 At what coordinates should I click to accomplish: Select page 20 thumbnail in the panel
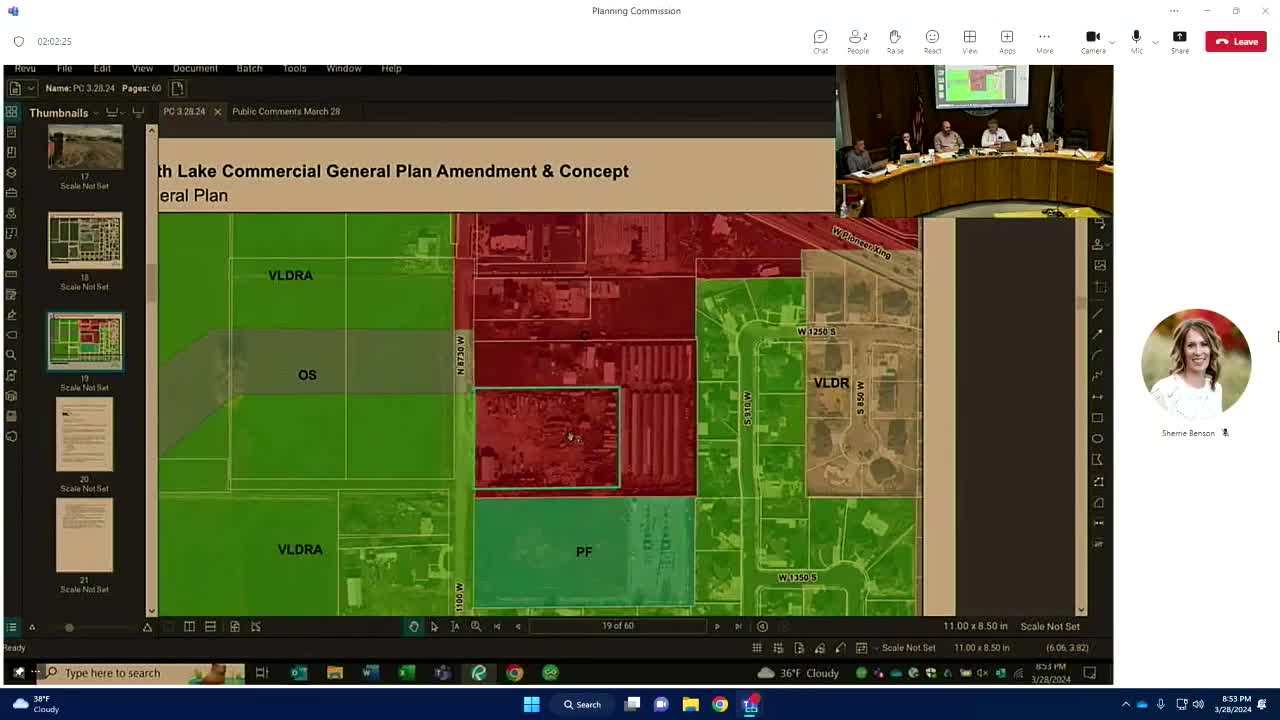85,434
